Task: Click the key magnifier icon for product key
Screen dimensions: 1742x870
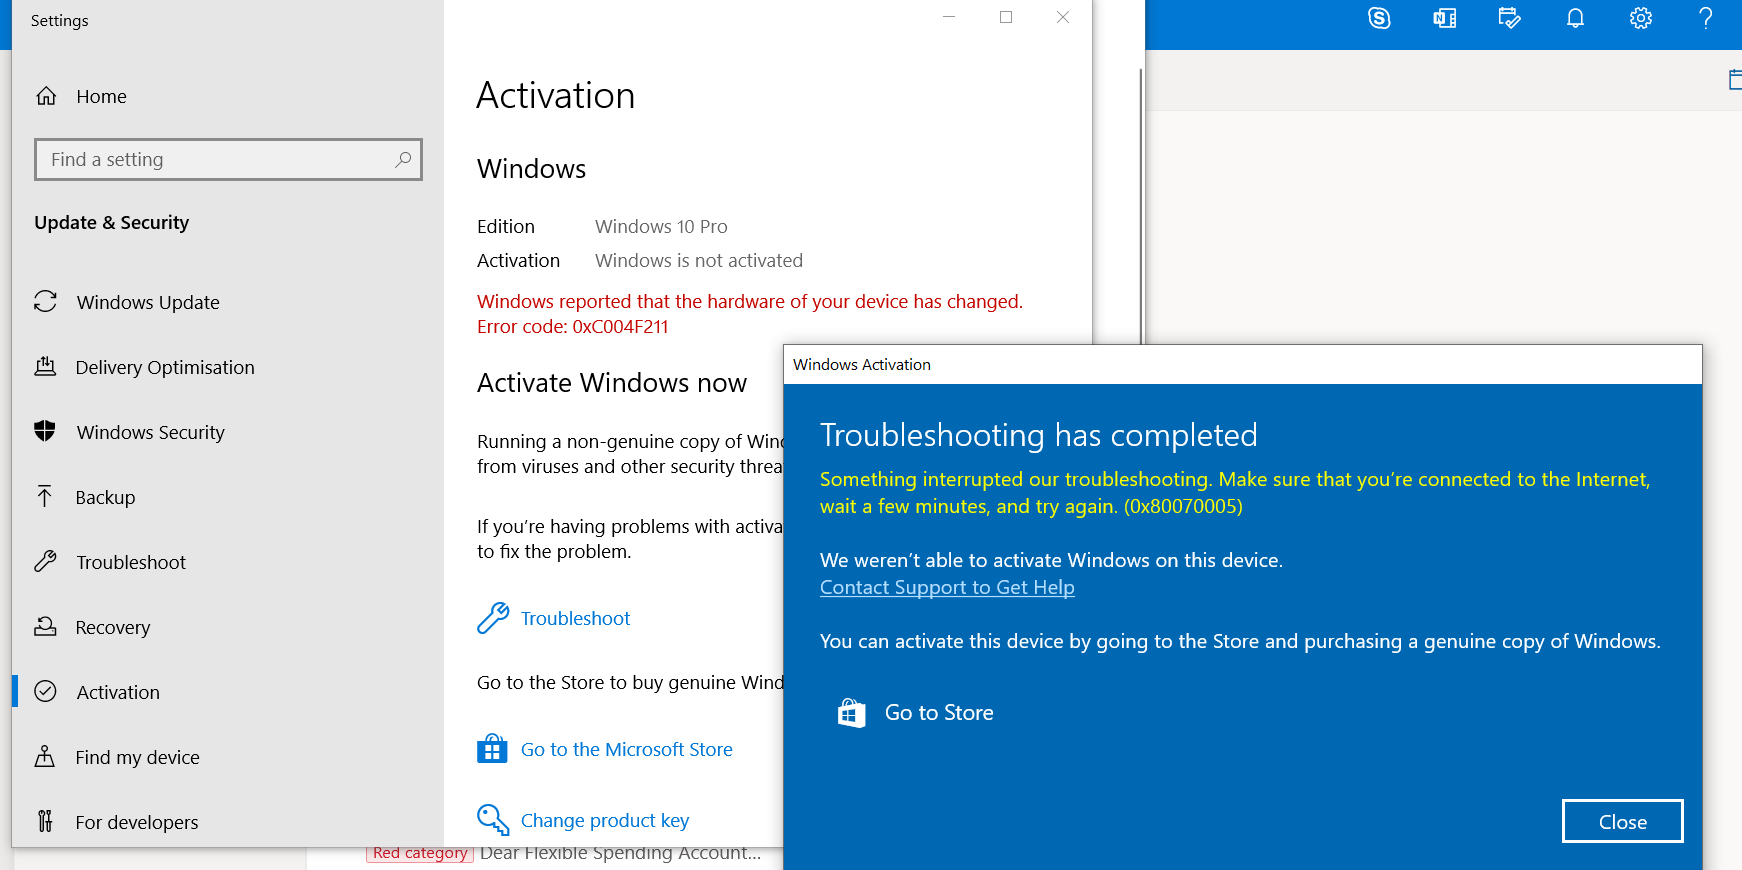Action: 493,820
